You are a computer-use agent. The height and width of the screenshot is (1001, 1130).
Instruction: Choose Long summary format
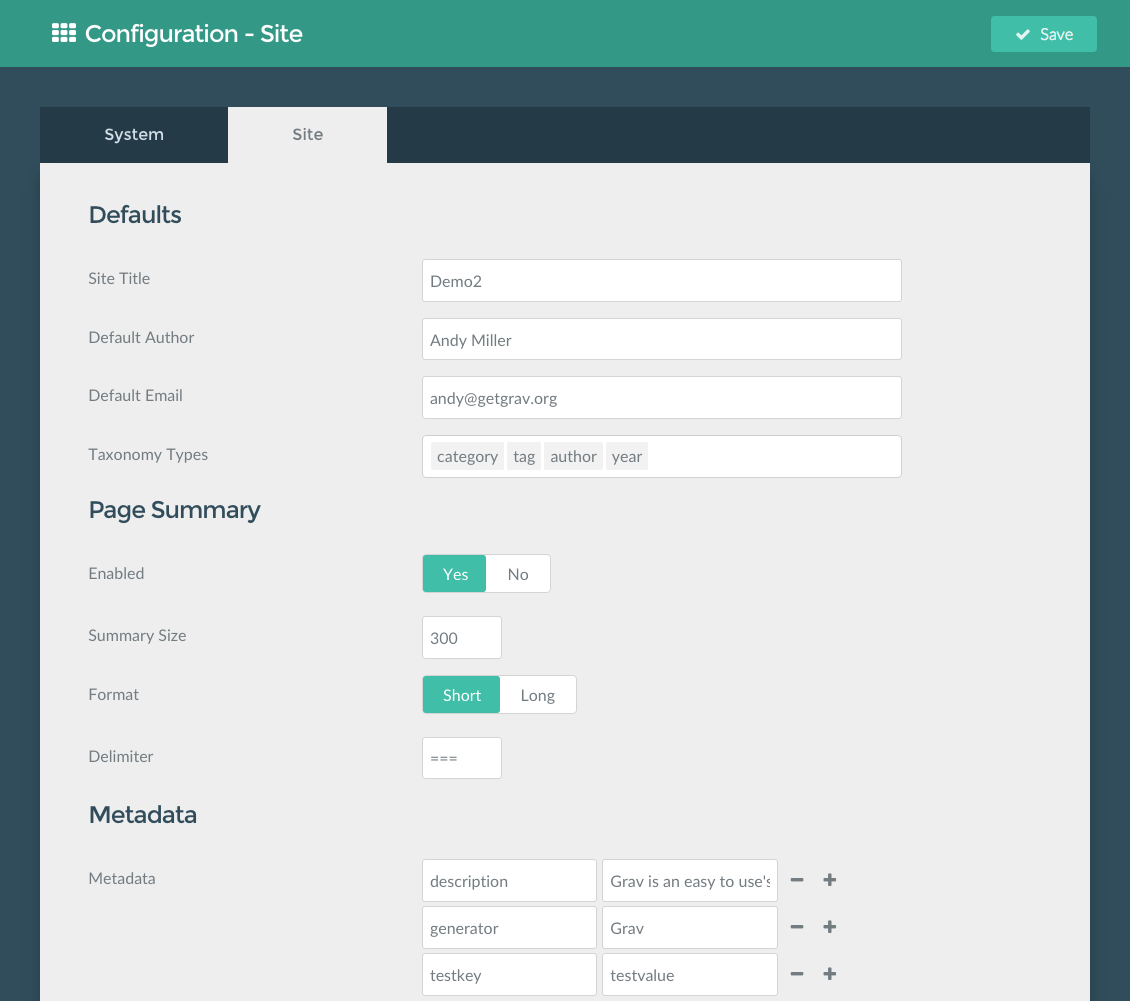[x=538, y=695]
